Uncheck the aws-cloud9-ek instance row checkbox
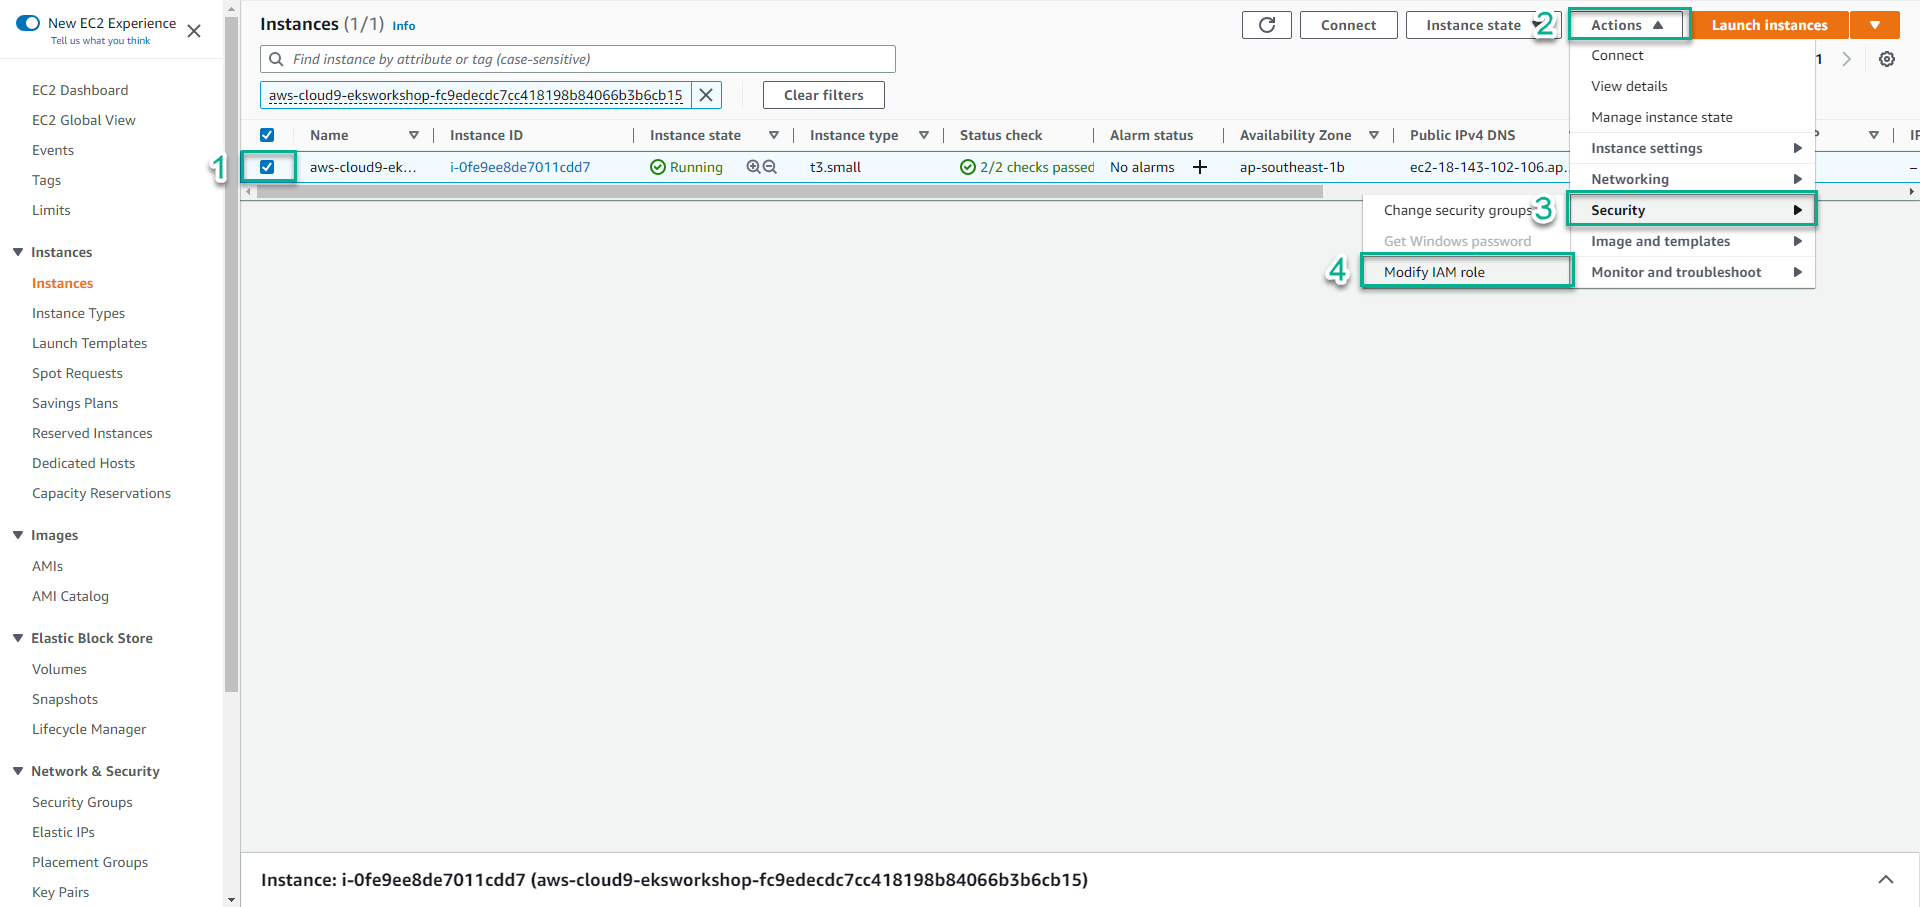Screen dimensions: 1920x907 (x=267, y=167)
